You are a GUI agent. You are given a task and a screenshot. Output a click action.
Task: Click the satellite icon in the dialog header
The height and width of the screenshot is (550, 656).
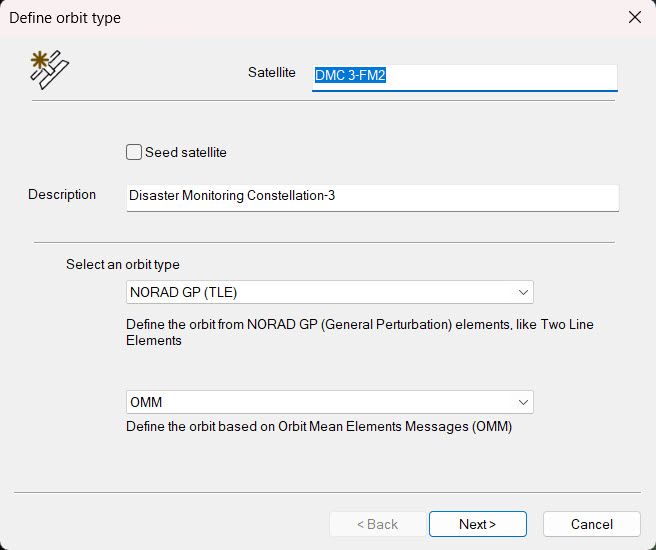[50, 70]
